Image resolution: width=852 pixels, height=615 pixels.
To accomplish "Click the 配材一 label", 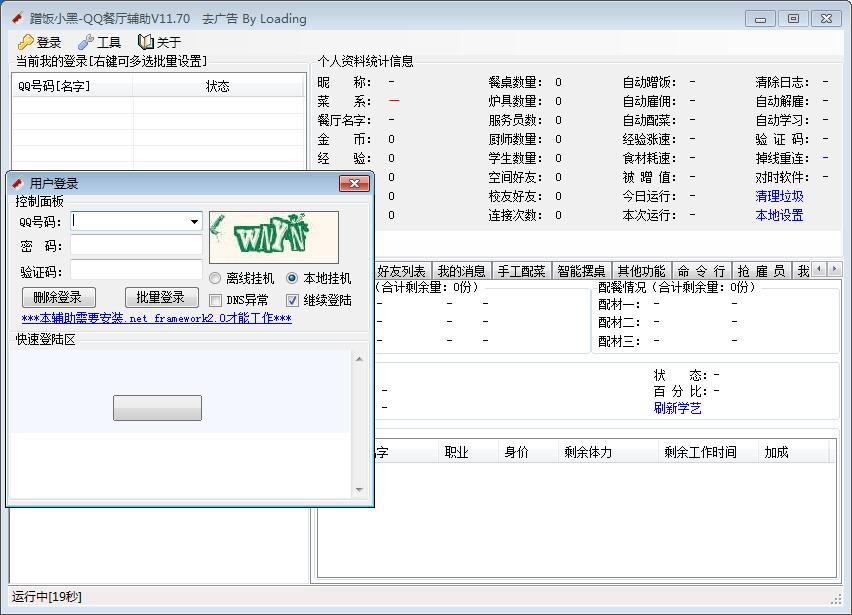I will point(619,304).
